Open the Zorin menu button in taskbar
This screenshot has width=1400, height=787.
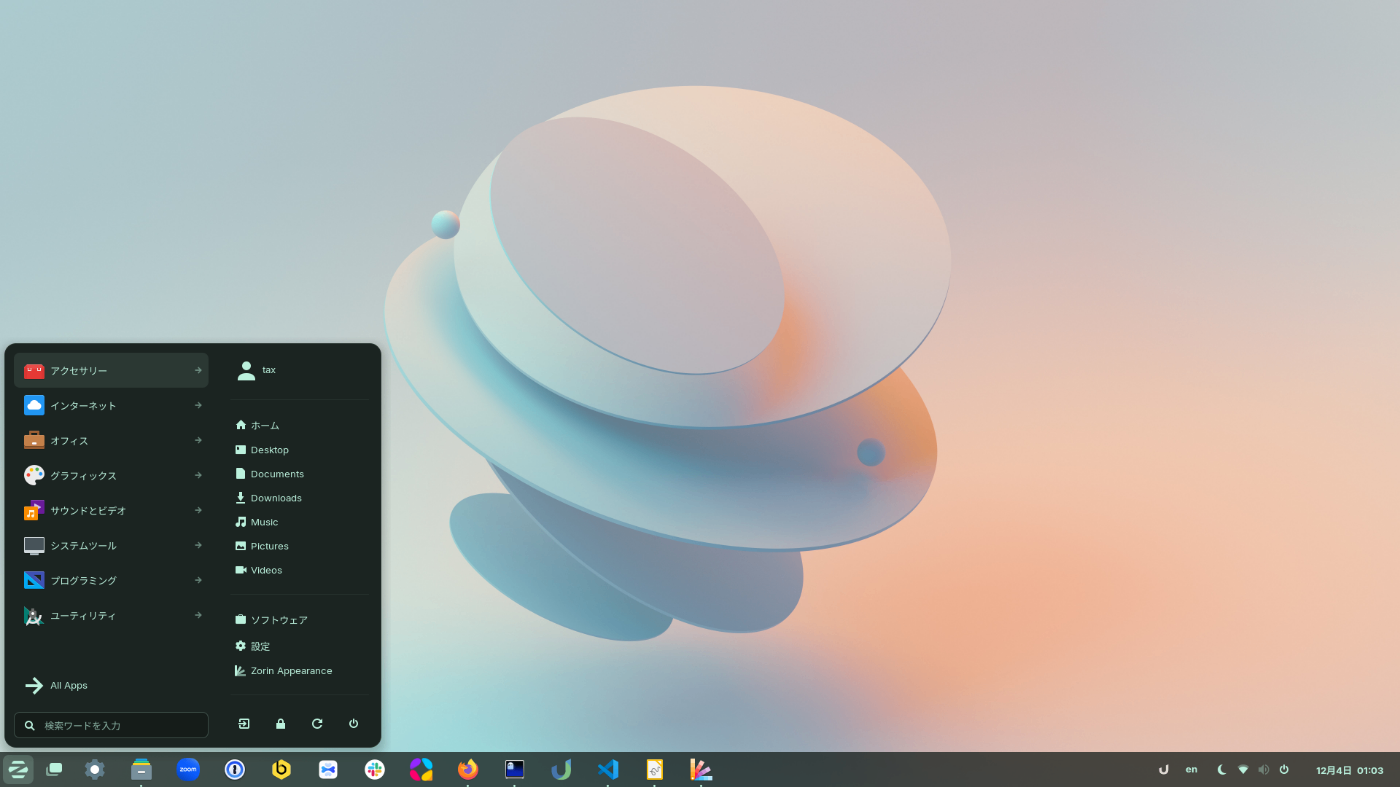(18, 769)
